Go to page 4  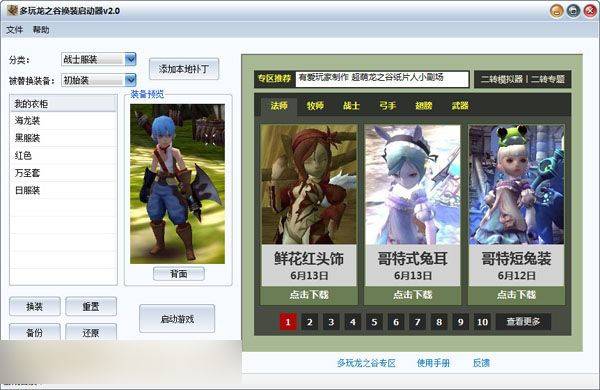353,322
